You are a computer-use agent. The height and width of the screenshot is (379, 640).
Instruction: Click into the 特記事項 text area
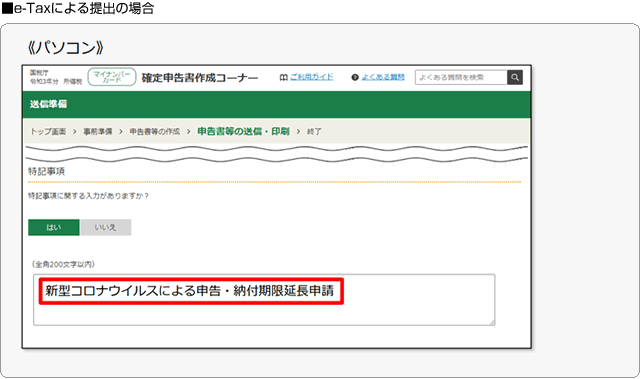tap(264, 300)
